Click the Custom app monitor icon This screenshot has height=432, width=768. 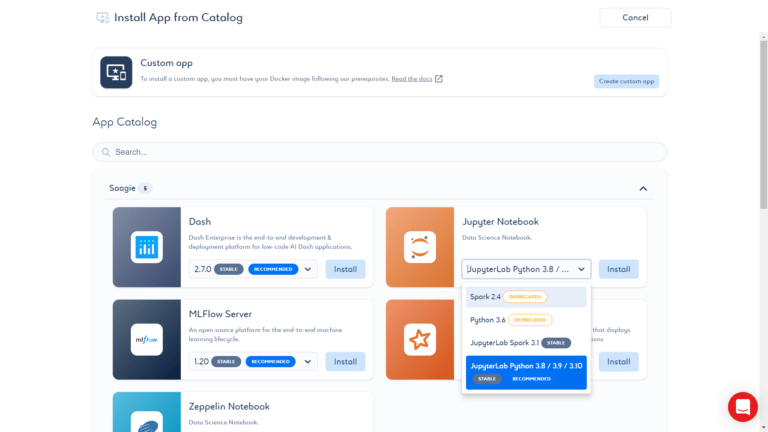point(116,72)
